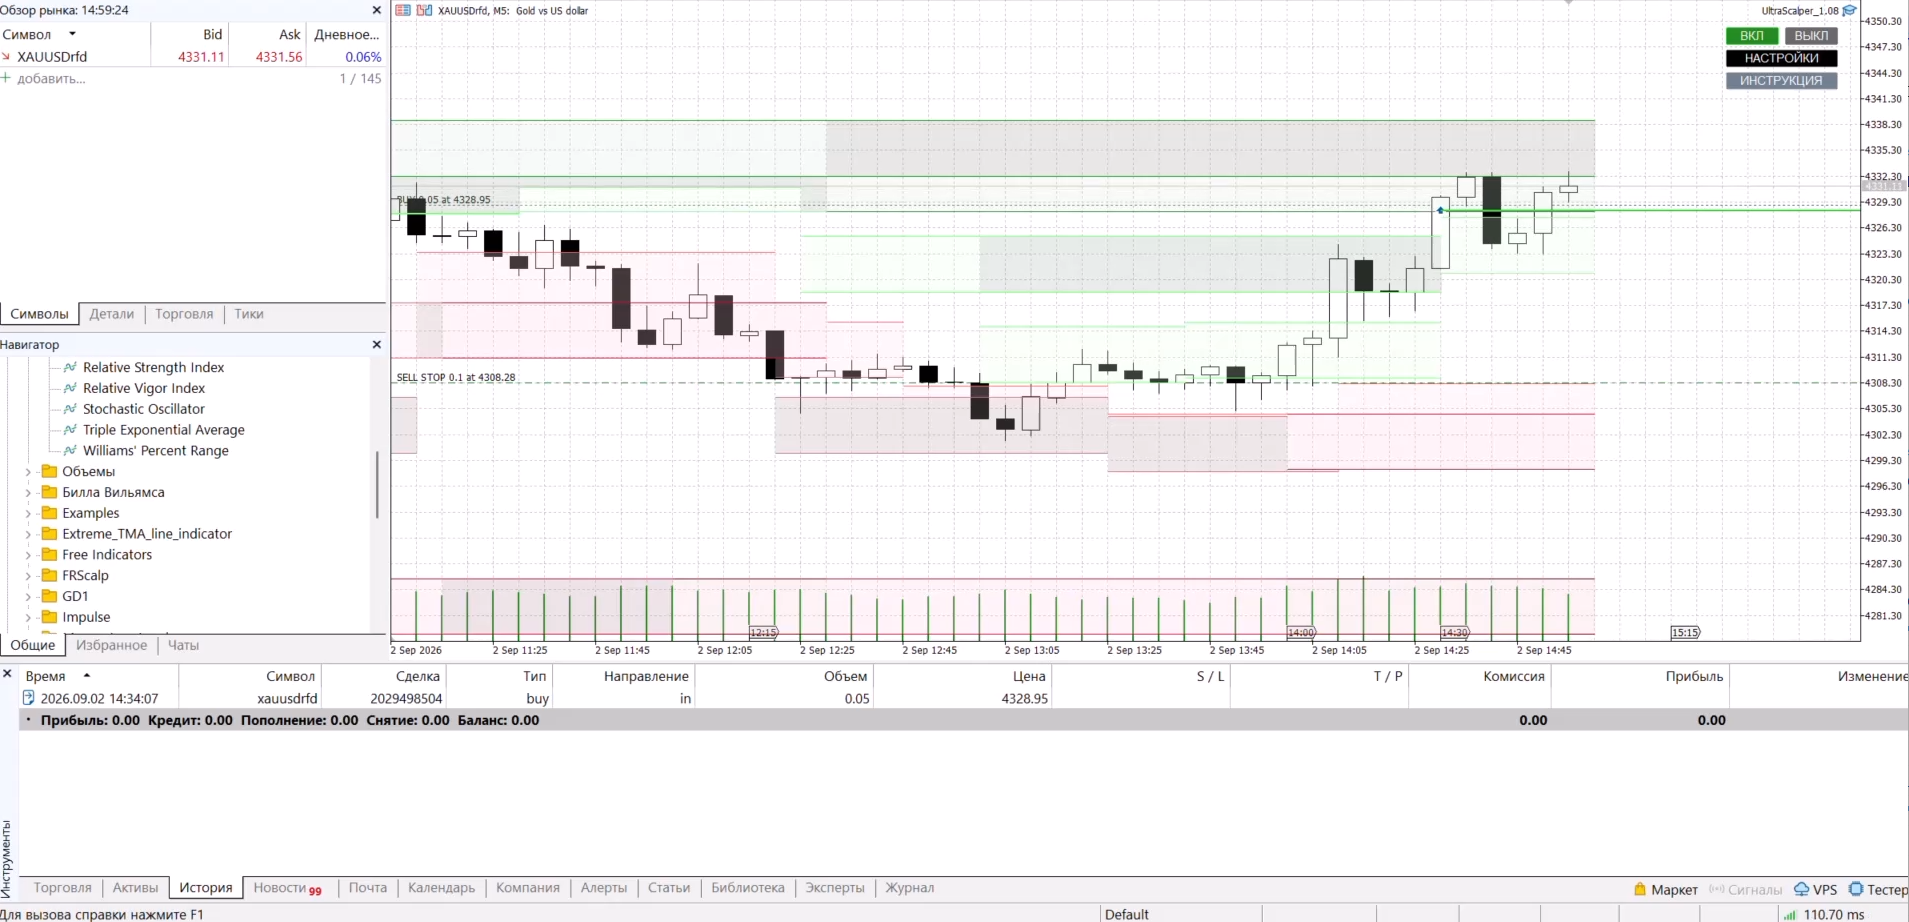Image resolution: width=1909 pixels, height=922 pixels.
Task: Close the Navigator panel
Action: [376, 344]
